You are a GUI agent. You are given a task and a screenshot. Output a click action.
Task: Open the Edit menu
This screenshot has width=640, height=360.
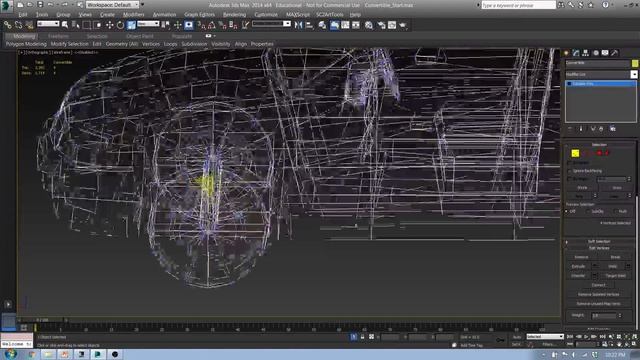[x=23, y=14]
